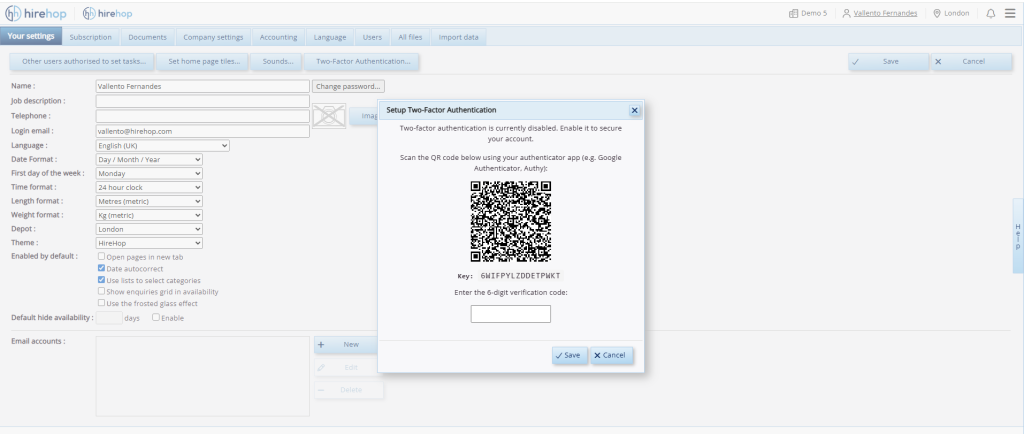Open the Date Format dropdown
Viewport: 1024px width, 434px height.
(149, 159)
